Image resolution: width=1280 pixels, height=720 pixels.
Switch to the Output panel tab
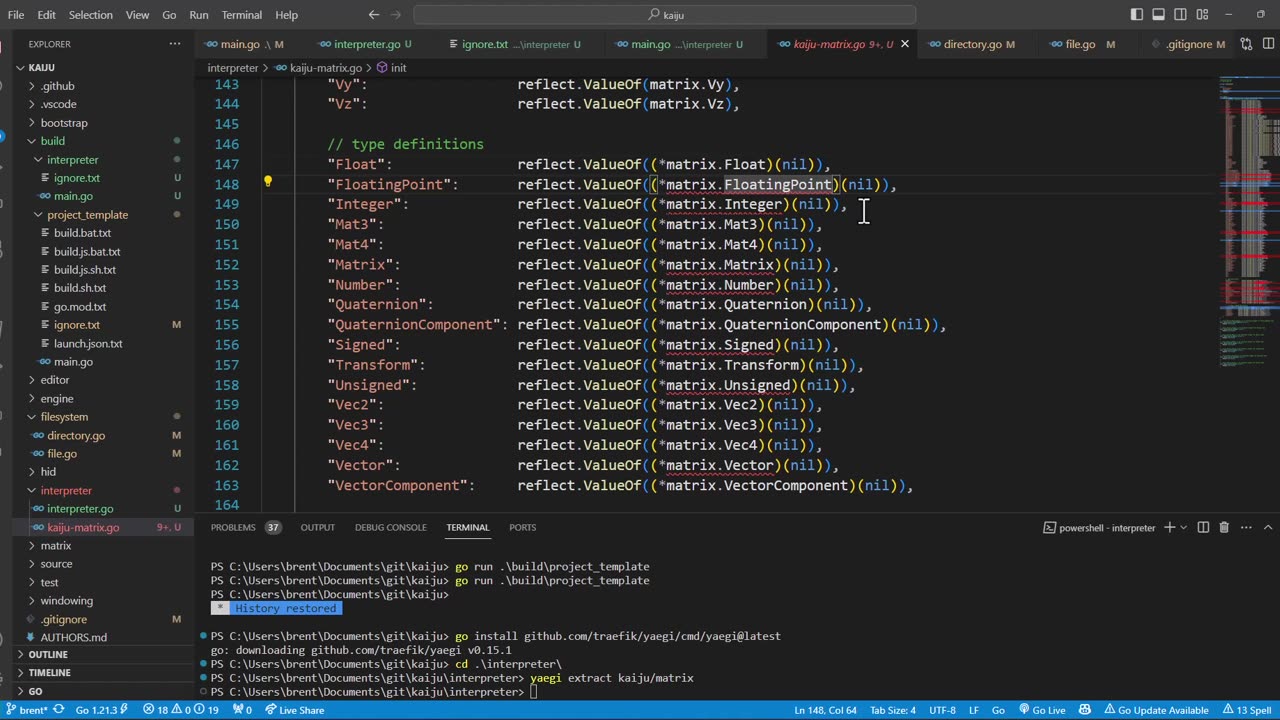(318, 527)
